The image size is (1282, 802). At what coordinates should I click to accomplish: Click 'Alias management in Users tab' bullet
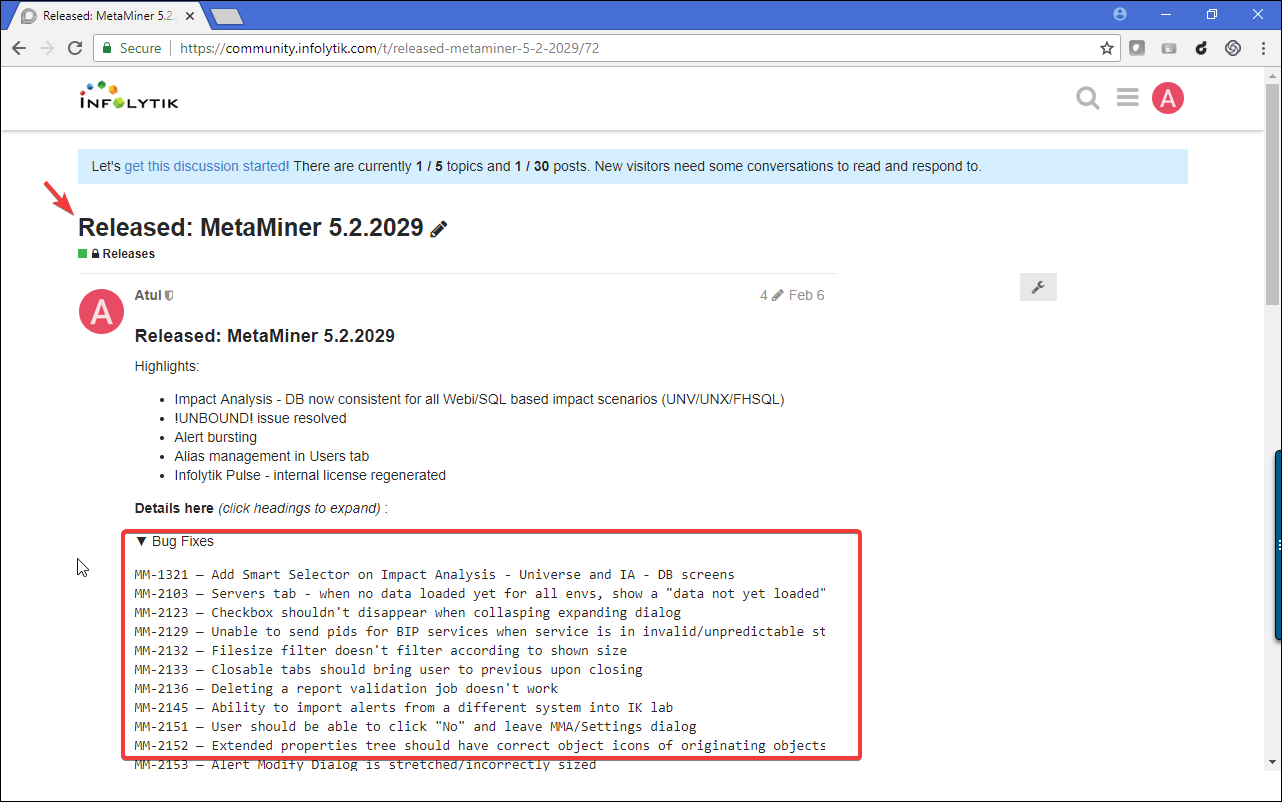[272, 456]
